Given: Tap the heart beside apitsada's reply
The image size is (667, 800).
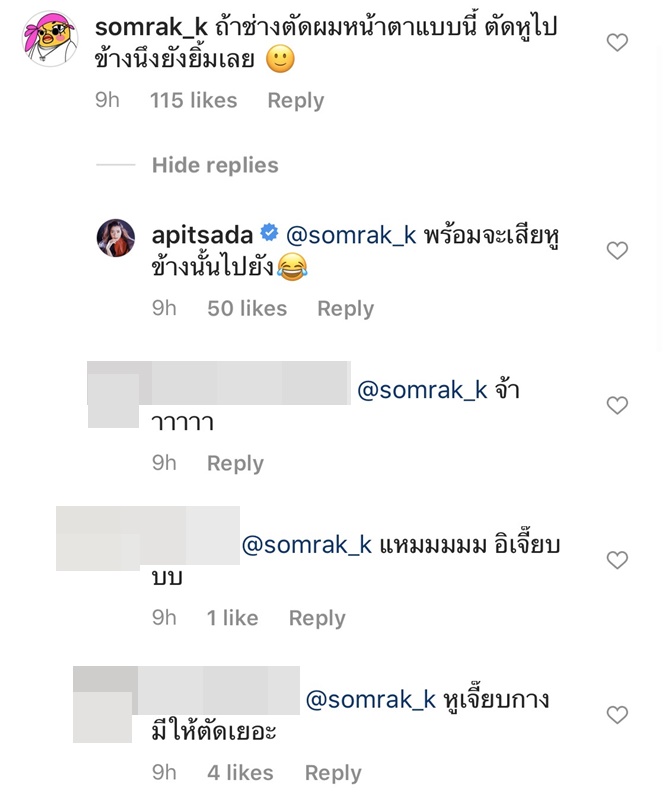Looking at the screenshot, I should point(617,251).
